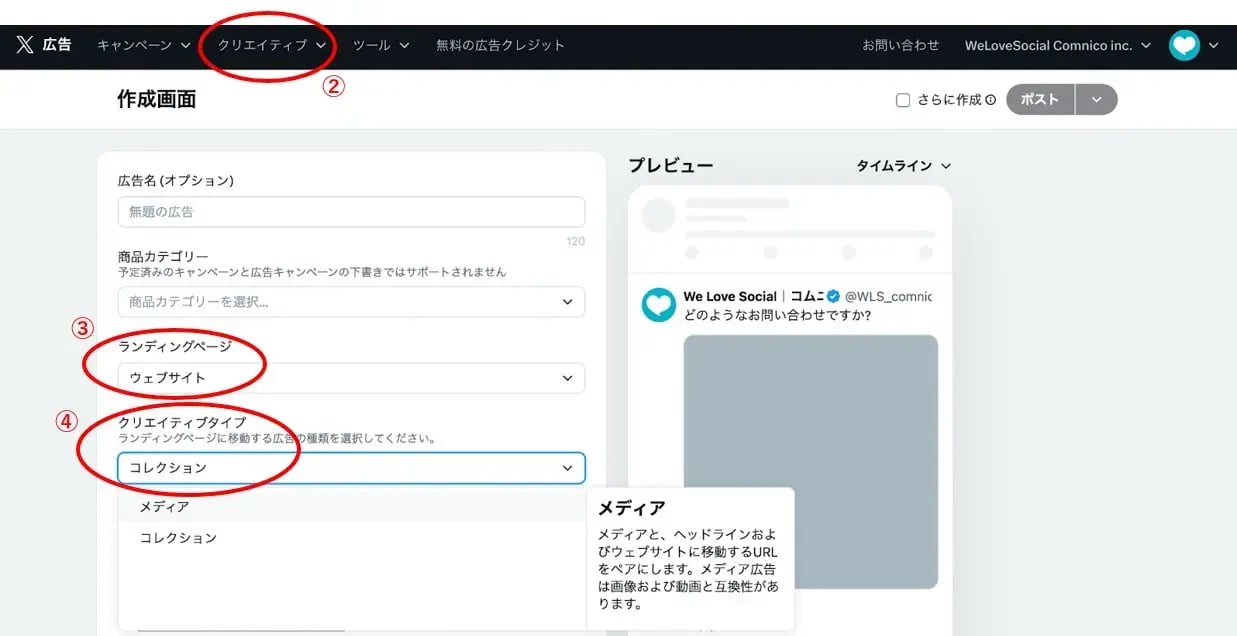Click the gray media placeholder in preview
Screen dimensions: 1237x636
[811, 462]
